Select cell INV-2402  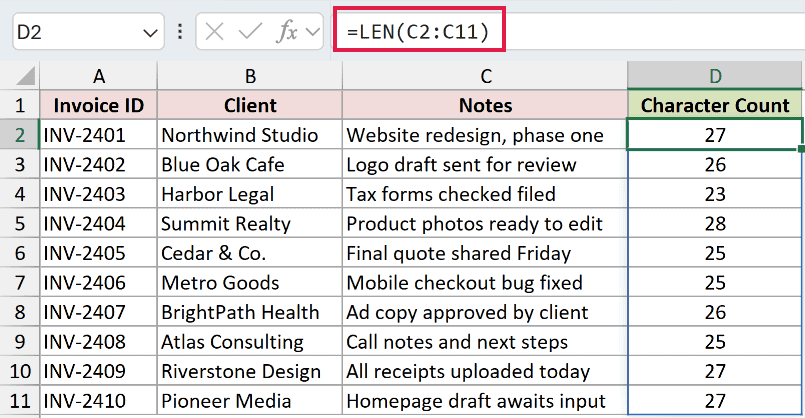99,164
